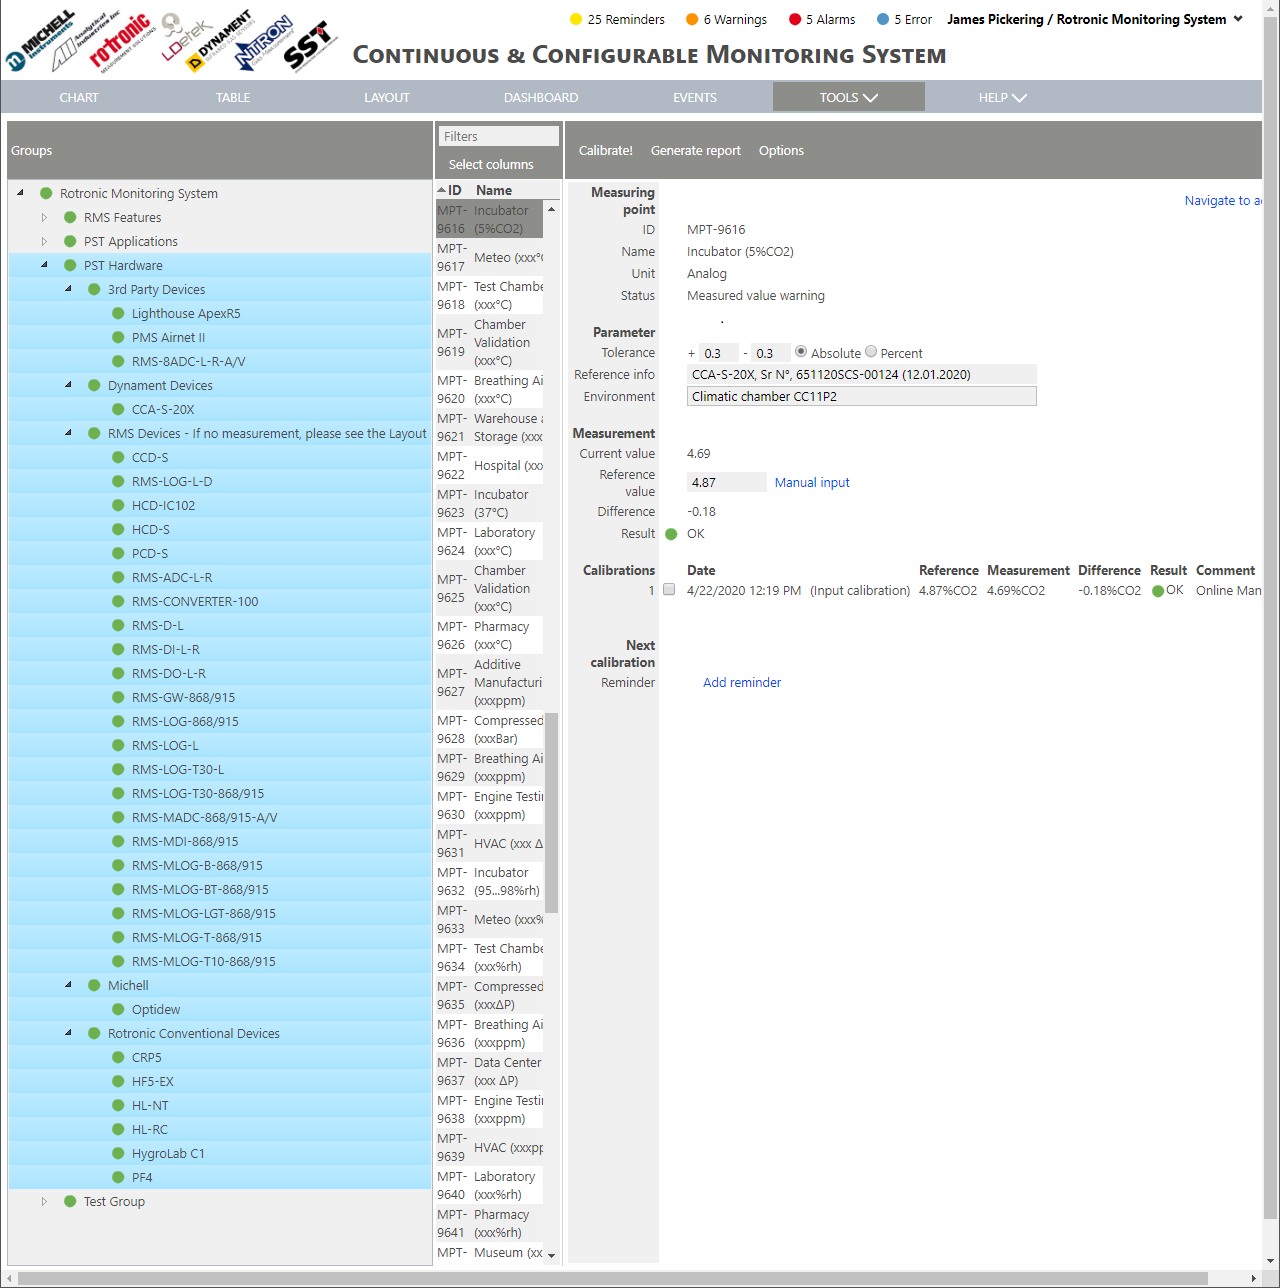Click green status dot next to Optidew
Viewport: 1280px width, 1288px height.
pyautogui.click(x=118, y=1009)
